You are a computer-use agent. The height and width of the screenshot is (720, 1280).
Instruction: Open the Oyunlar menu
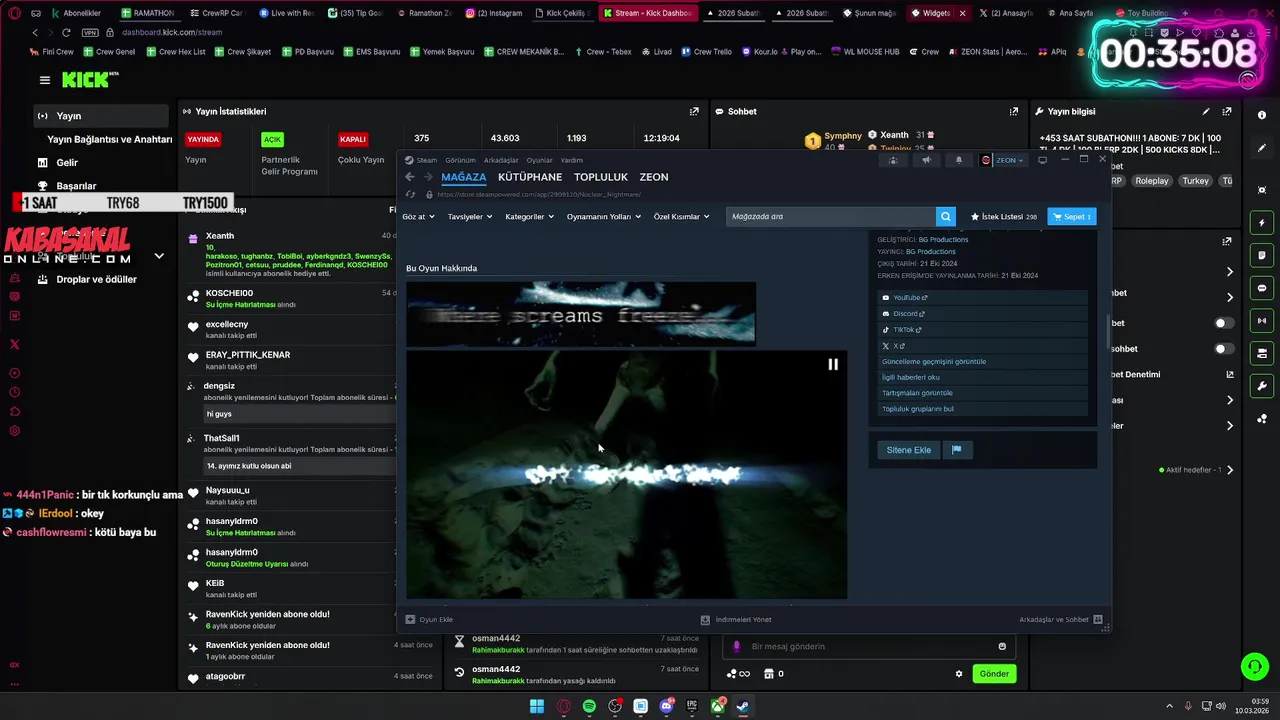(539, 160)
